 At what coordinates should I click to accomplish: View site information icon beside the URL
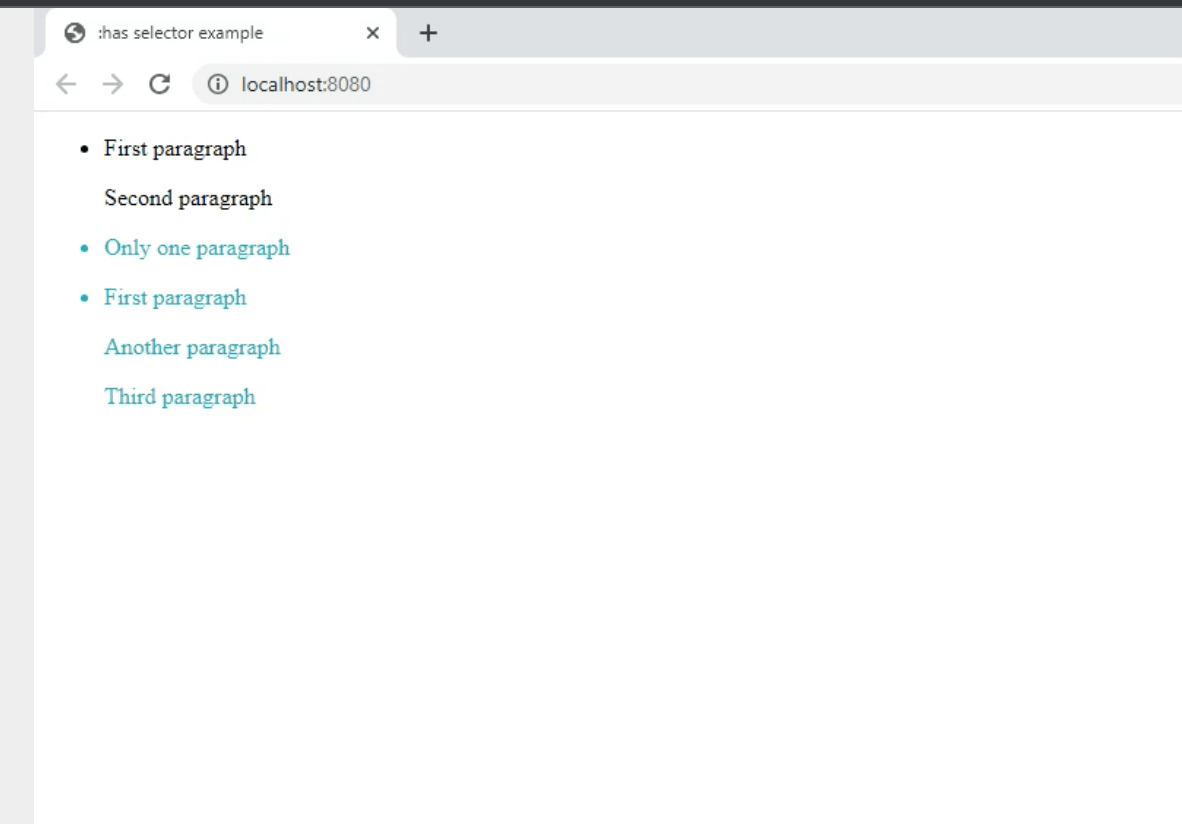217,85
